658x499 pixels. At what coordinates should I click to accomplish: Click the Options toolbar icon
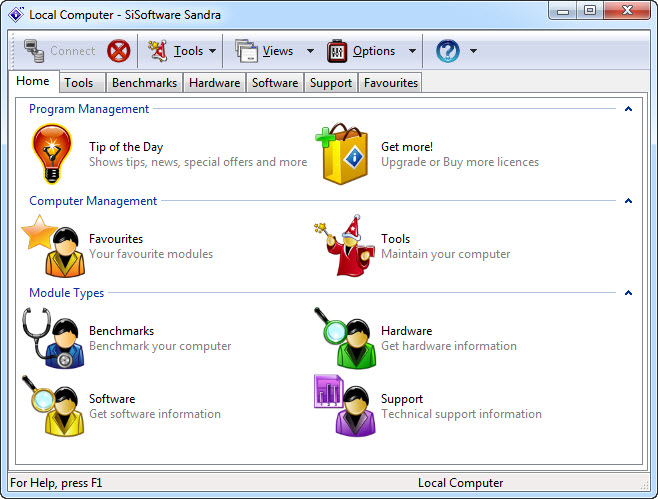pyautogui.click(x=337, y=51)
